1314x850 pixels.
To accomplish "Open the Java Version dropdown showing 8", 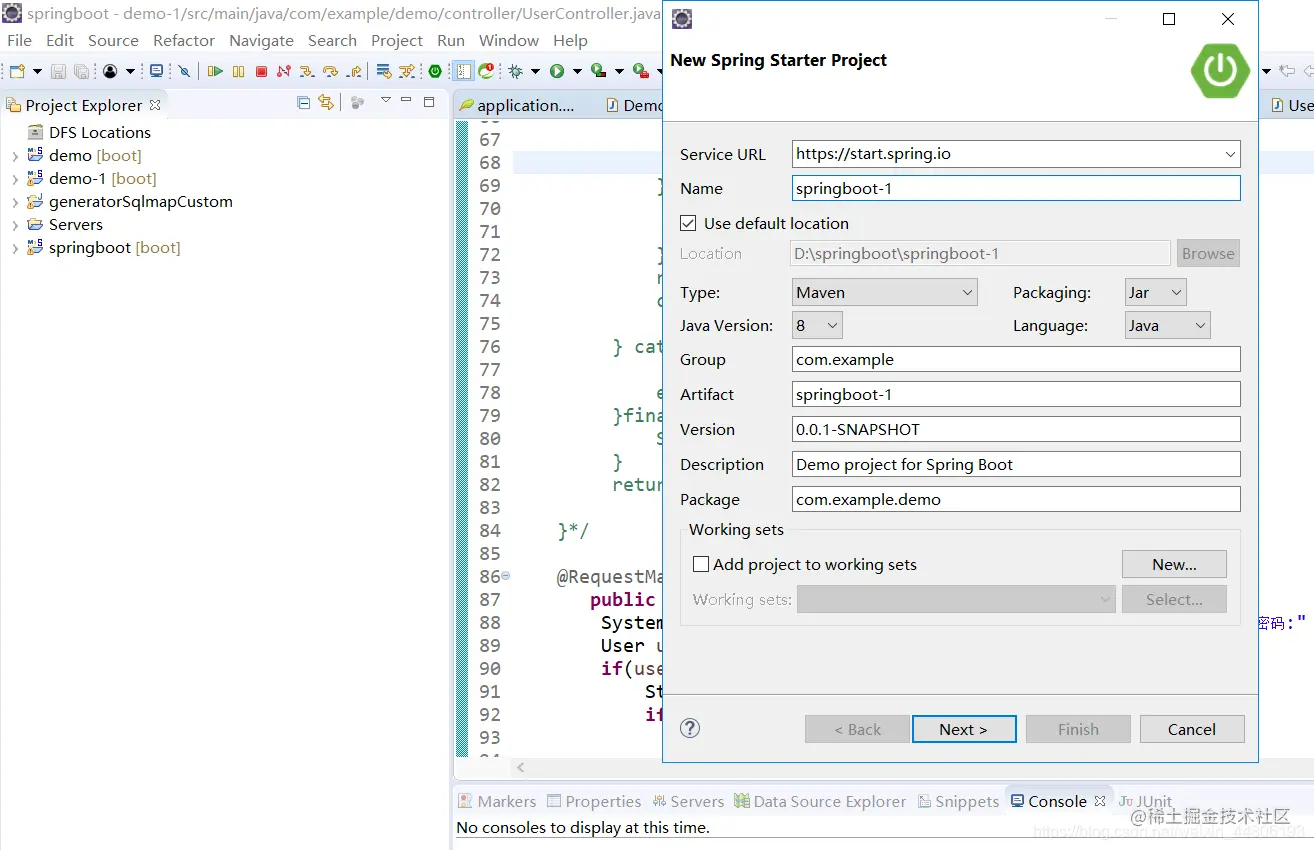I will 817,325.
